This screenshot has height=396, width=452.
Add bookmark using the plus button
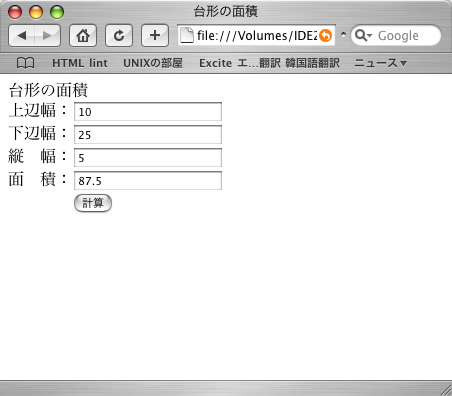click(155, 35)
